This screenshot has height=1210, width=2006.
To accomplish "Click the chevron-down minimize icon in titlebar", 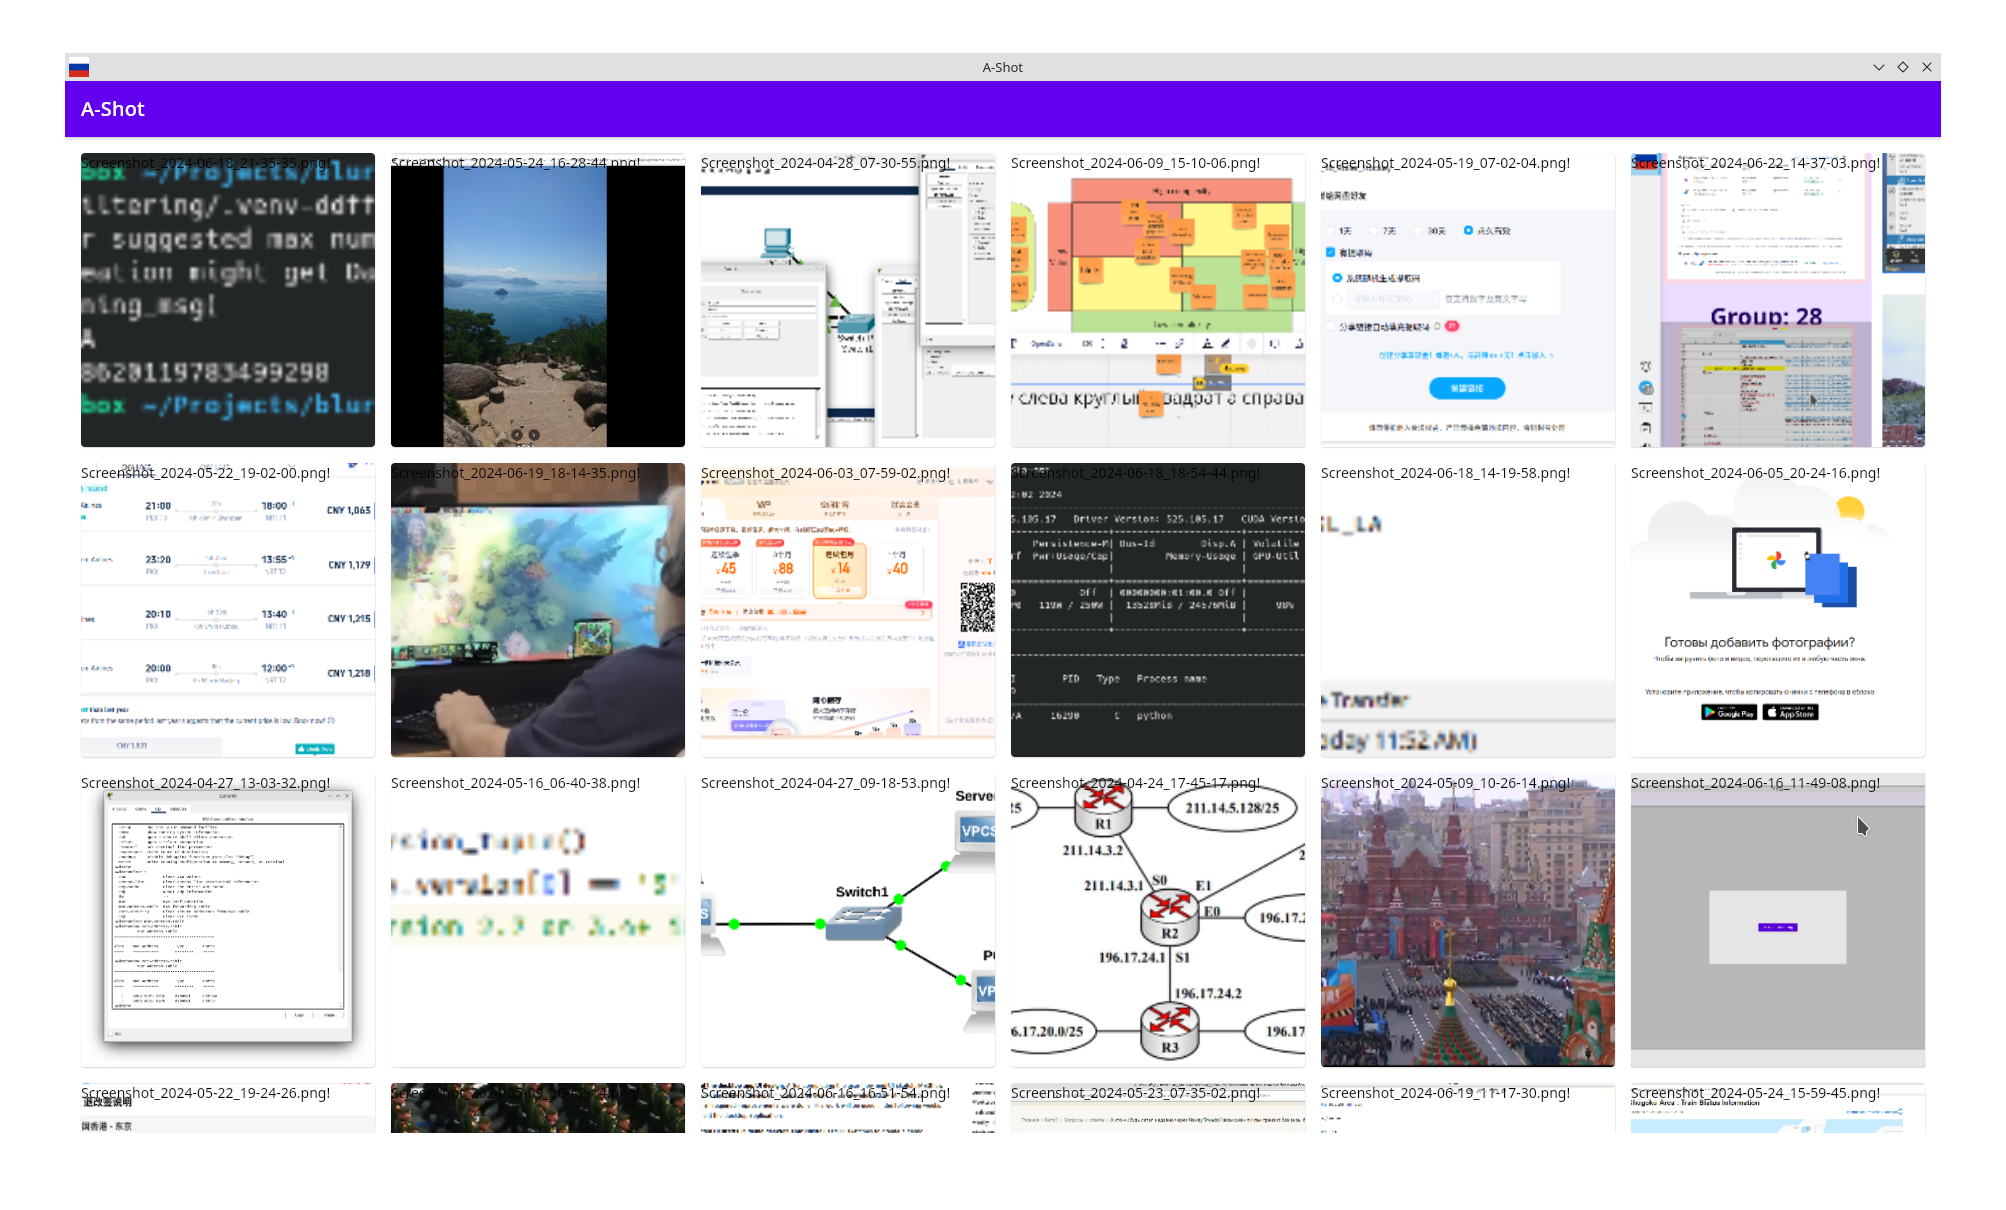I will (1879, 67).
